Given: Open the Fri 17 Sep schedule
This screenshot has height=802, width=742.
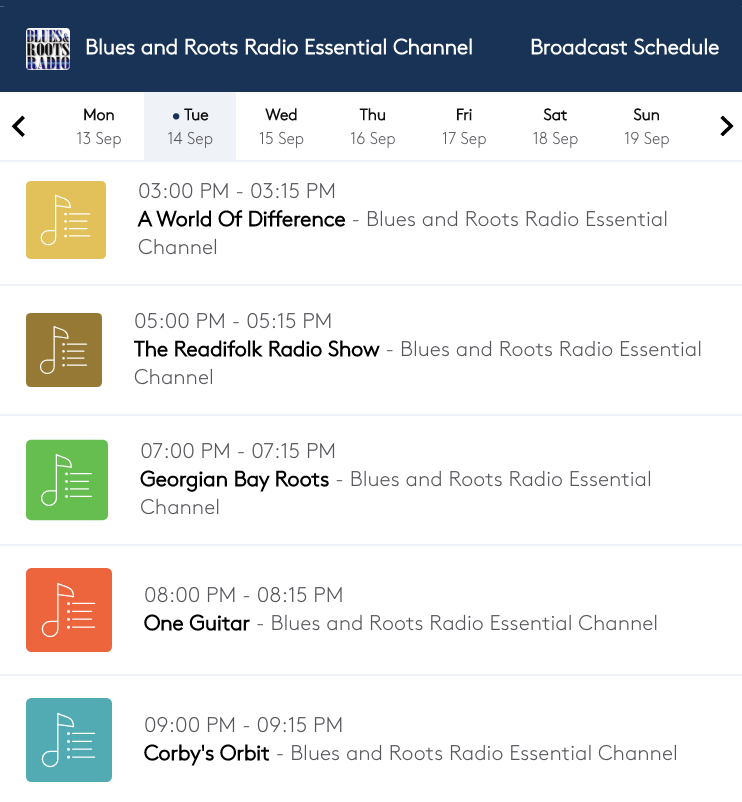Looking at the screenshot, I should pos(464,127).
